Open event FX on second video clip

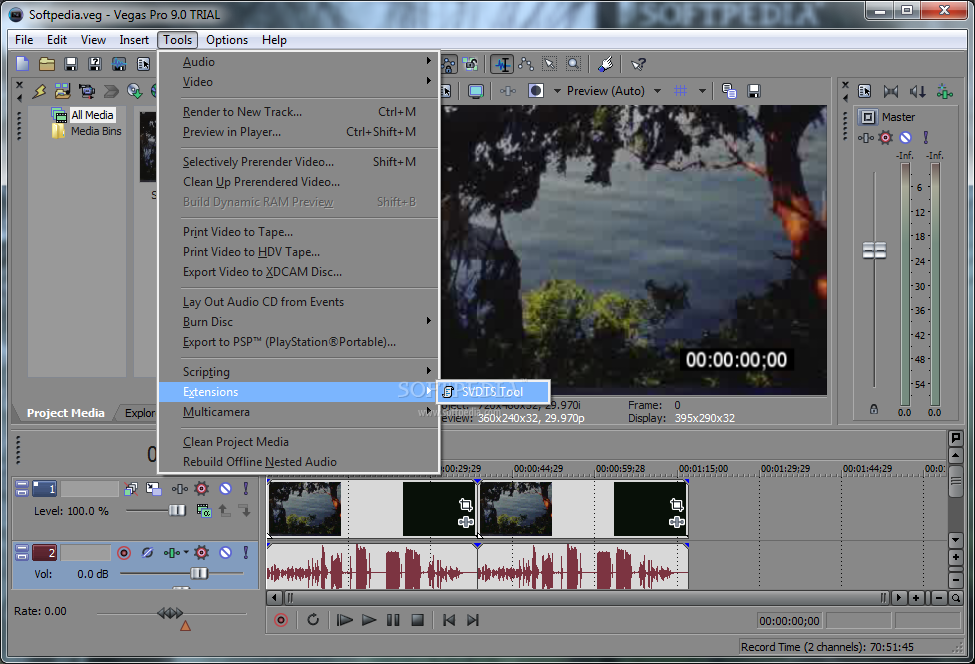pos(677,522)
